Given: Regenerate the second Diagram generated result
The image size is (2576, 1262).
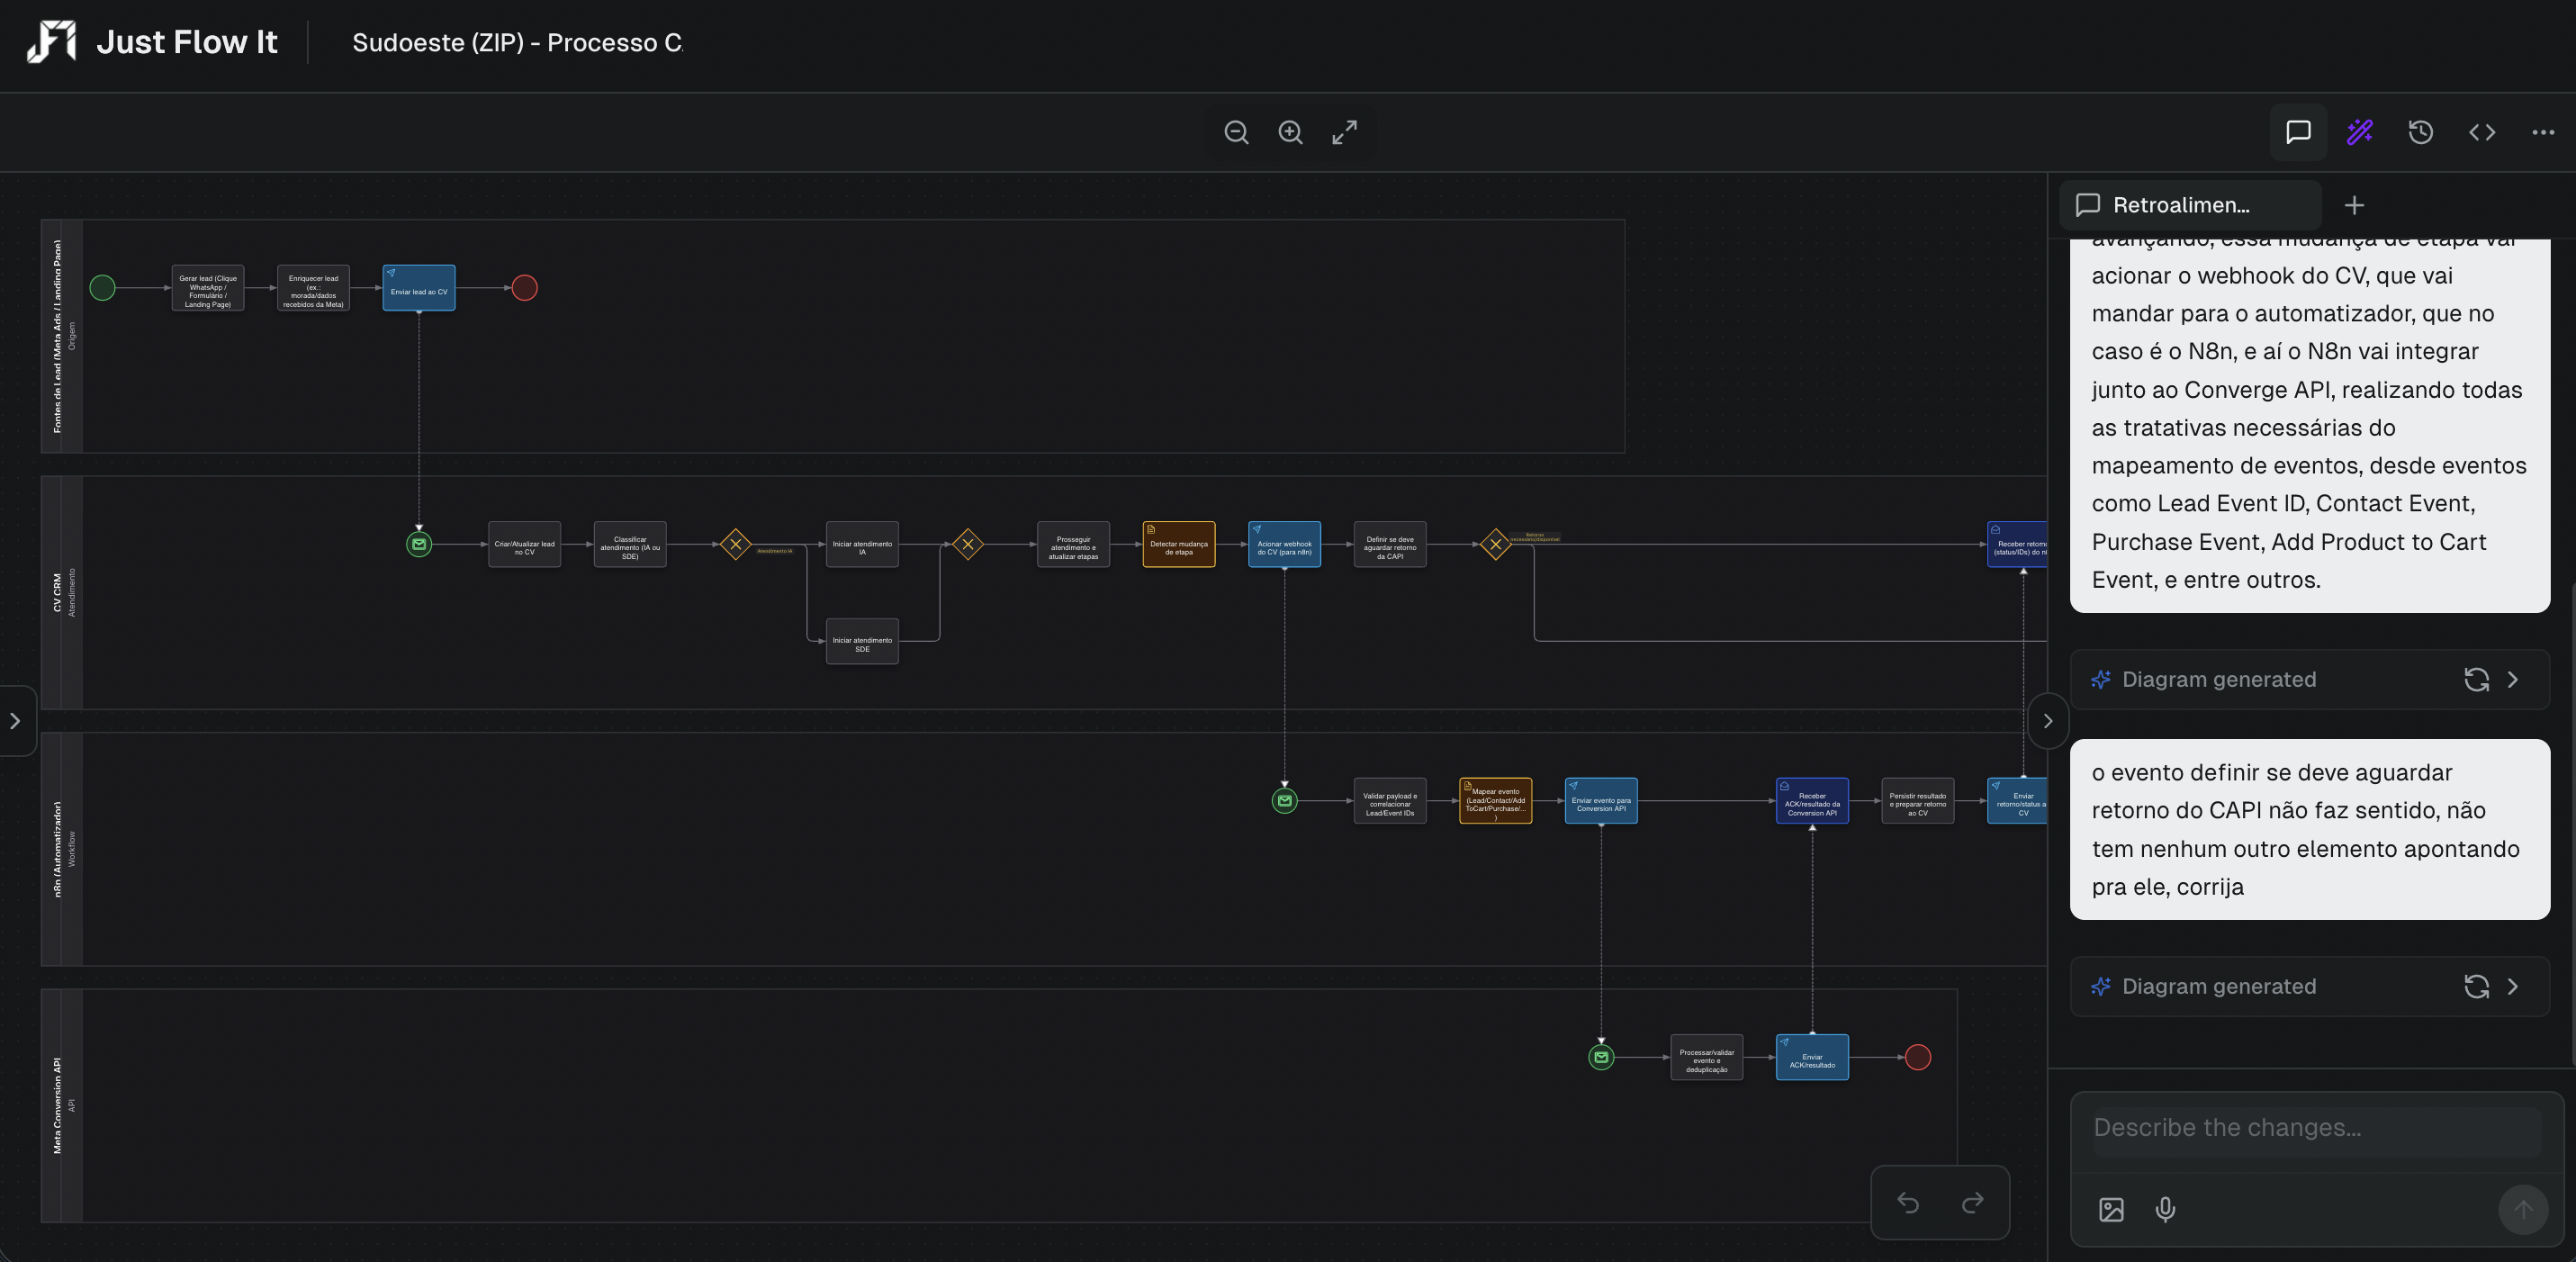Looking at the screenshot, I should (x=2476, y=986).
